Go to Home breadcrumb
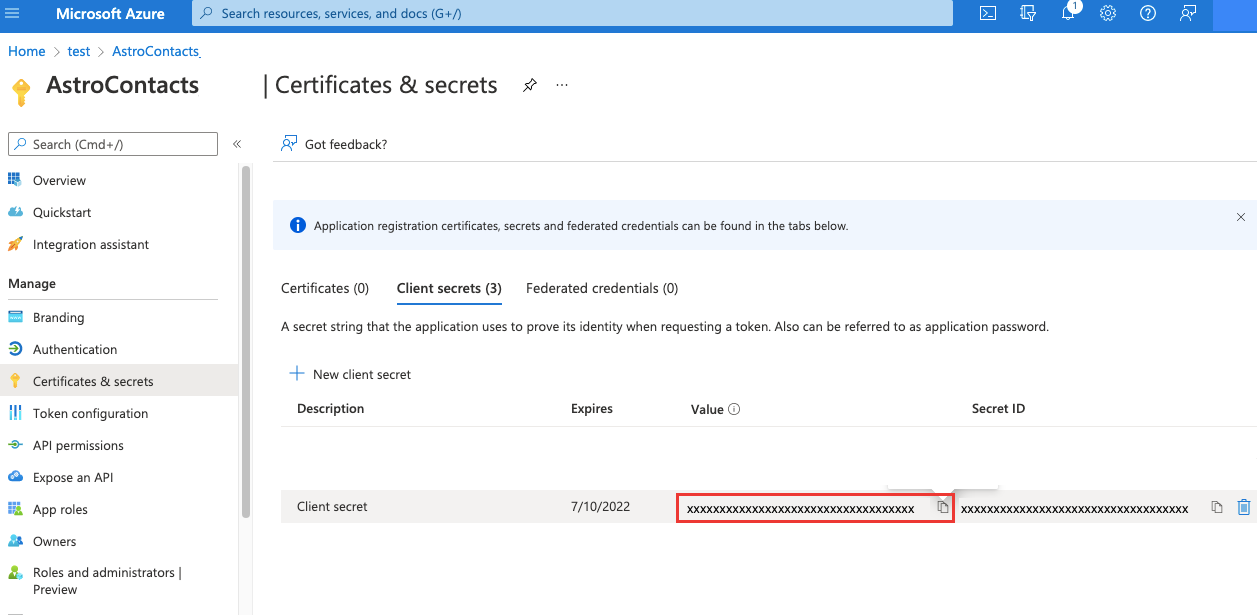The width and height of the screenshot is (1257, 615). [x=27, y=51]
